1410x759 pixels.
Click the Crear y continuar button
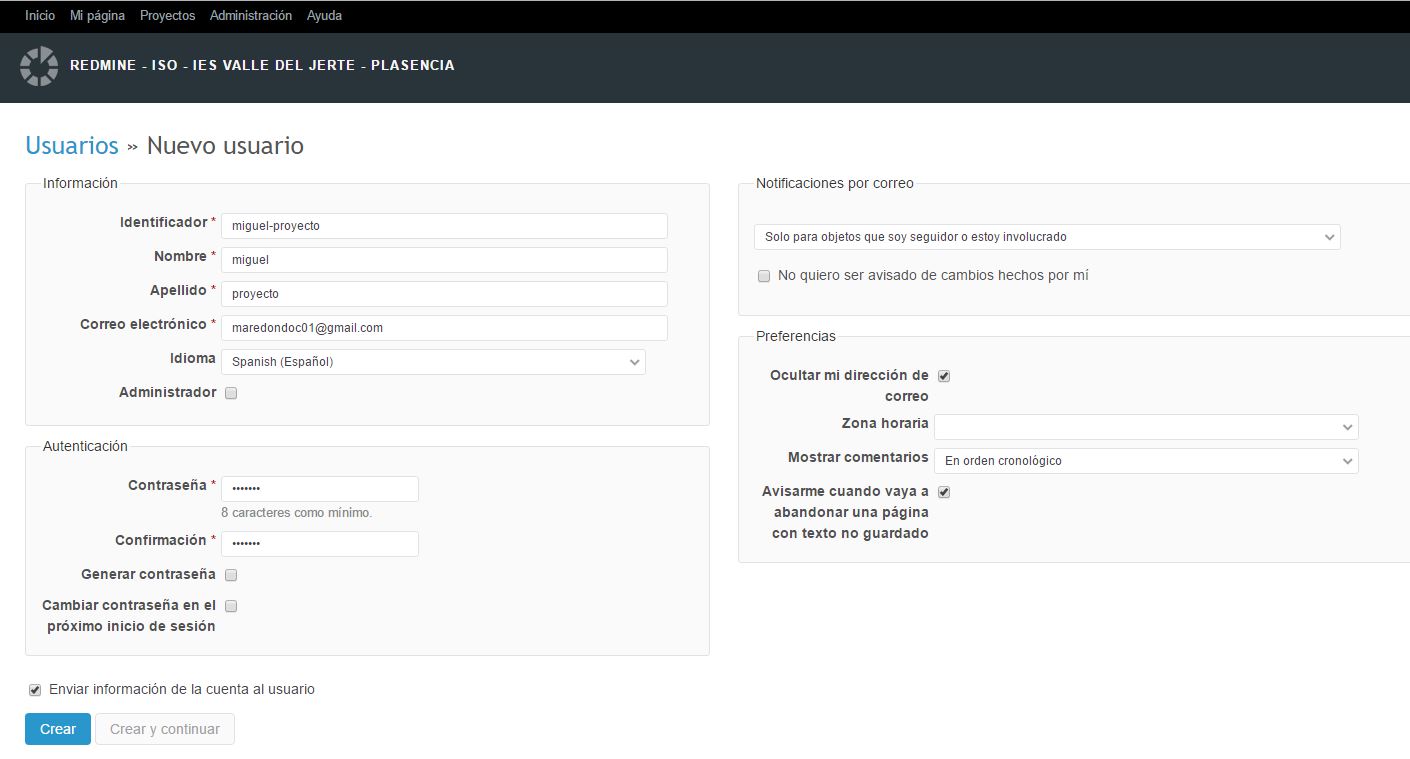coord(165,729)
